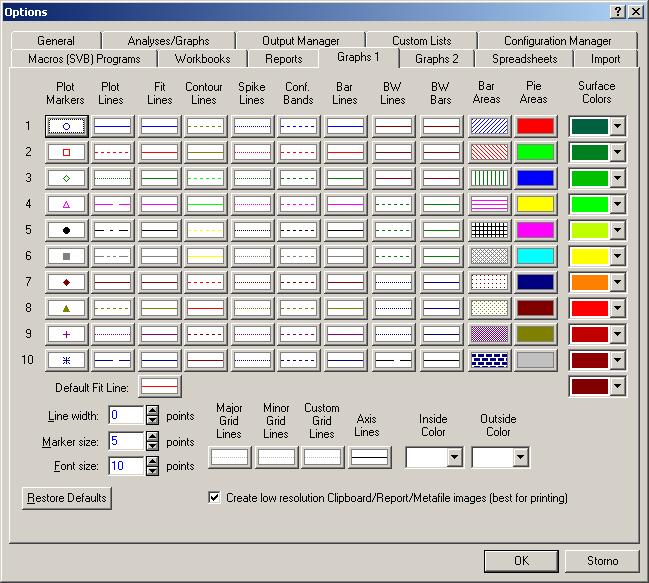This screenshot has height=583, width=649.
Task: Open the Workbooks tab
Action: pyautogui.click(x=202, y=59)
